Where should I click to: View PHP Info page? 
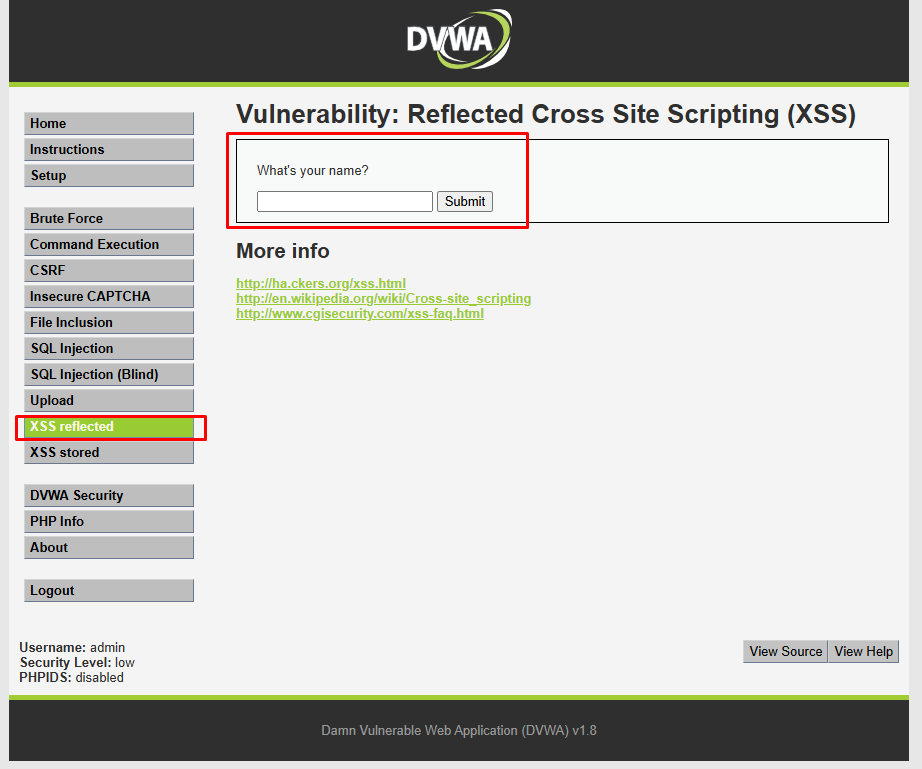click(109, 521)
